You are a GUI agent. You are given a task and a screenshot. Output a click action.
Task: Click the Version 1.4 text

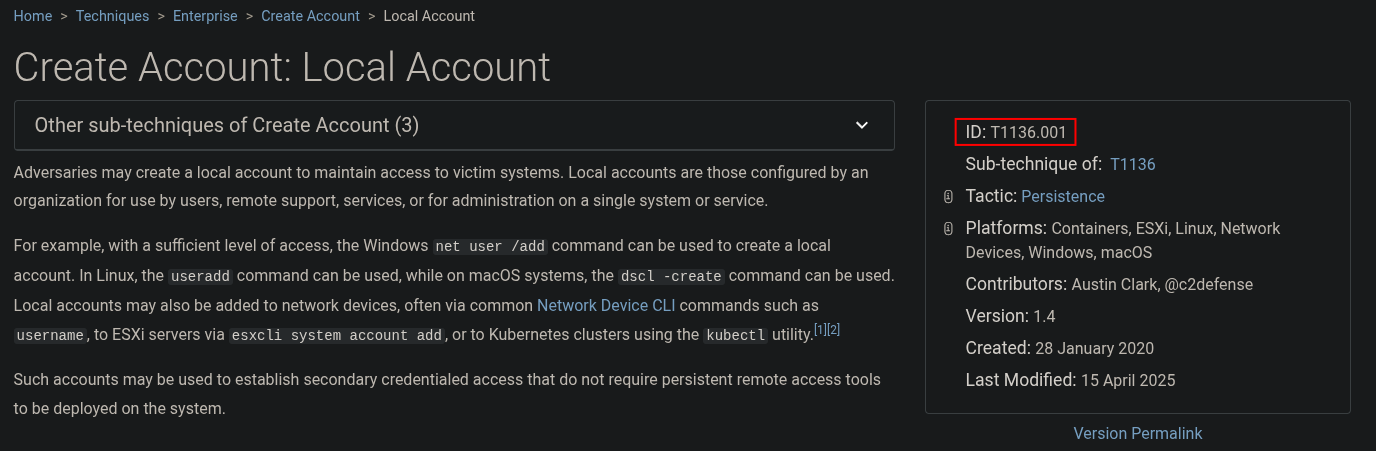pyautogui.click(x=1010, y=316)
